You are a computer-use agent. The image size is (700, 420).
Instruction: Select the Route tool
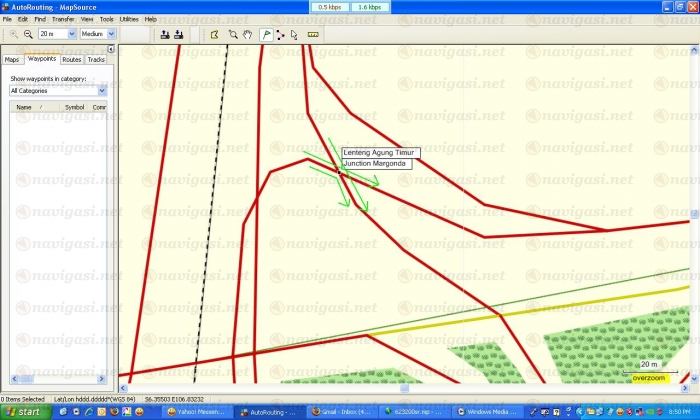pos(280,33)
